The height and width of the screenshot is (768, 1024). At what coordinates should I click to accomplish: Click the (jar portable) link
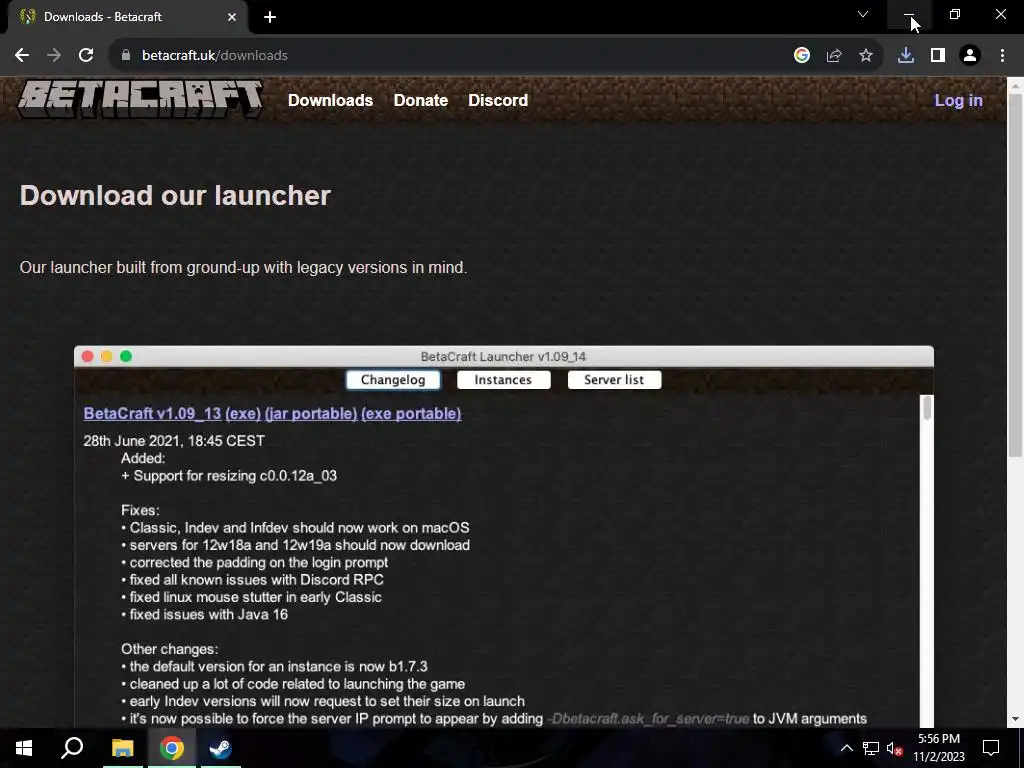tap(311, 413)
